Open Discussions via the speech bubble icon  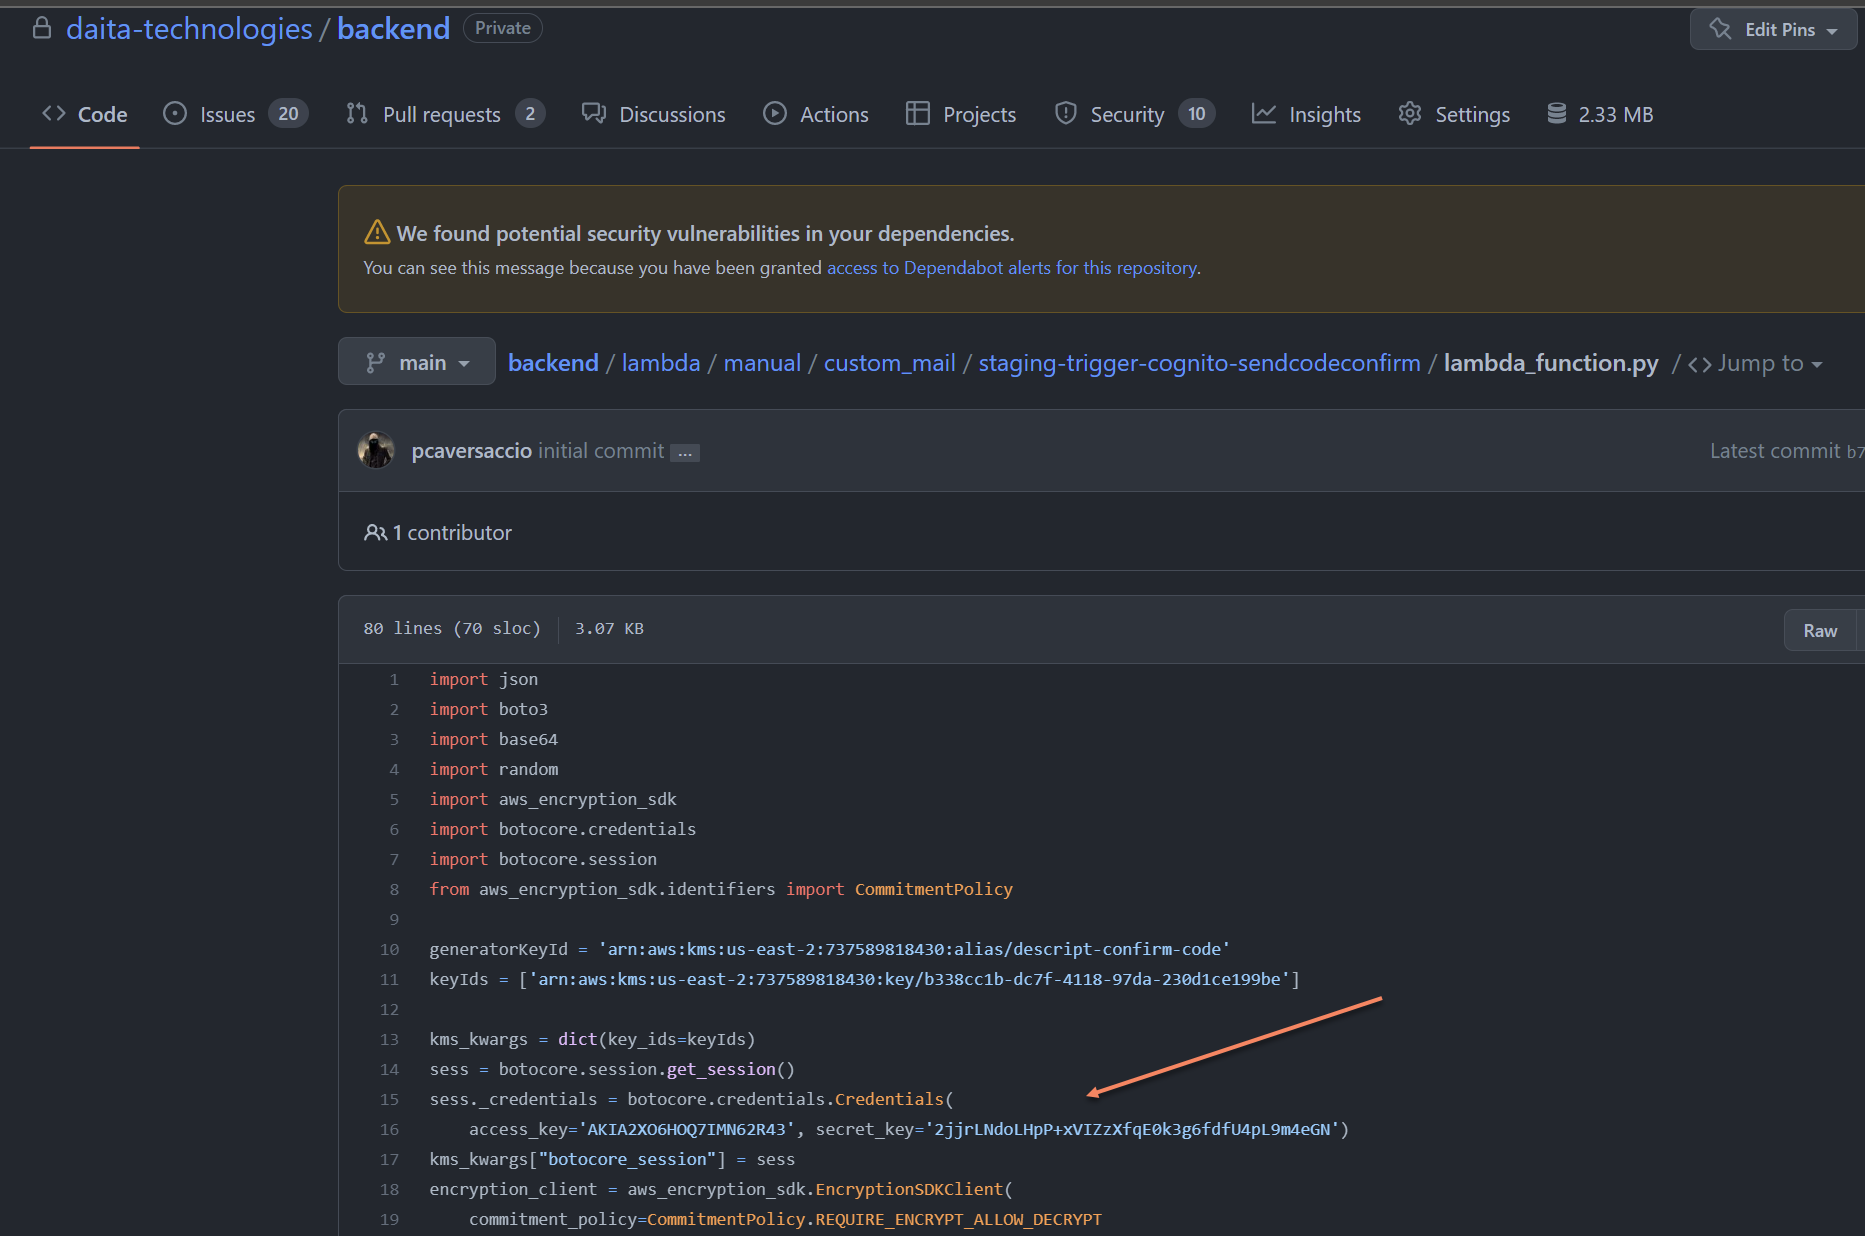(594, 114)
